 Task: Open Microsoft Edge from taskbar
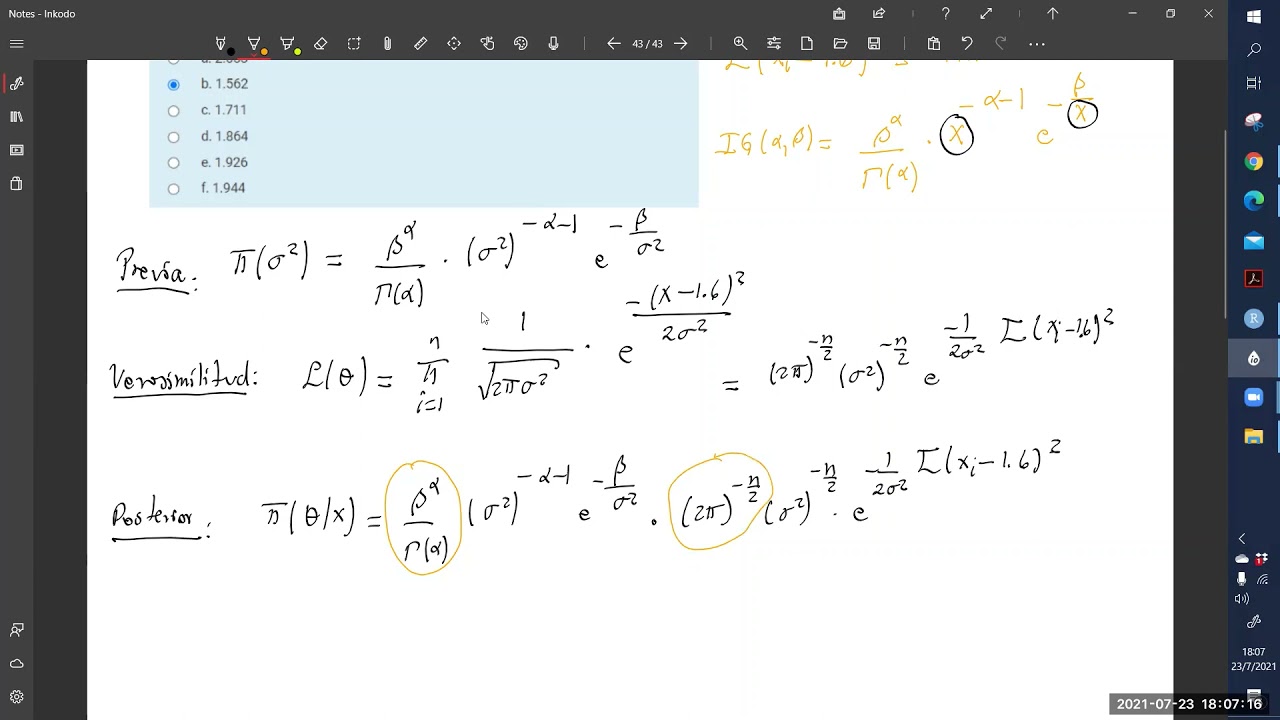(1254, 201)
